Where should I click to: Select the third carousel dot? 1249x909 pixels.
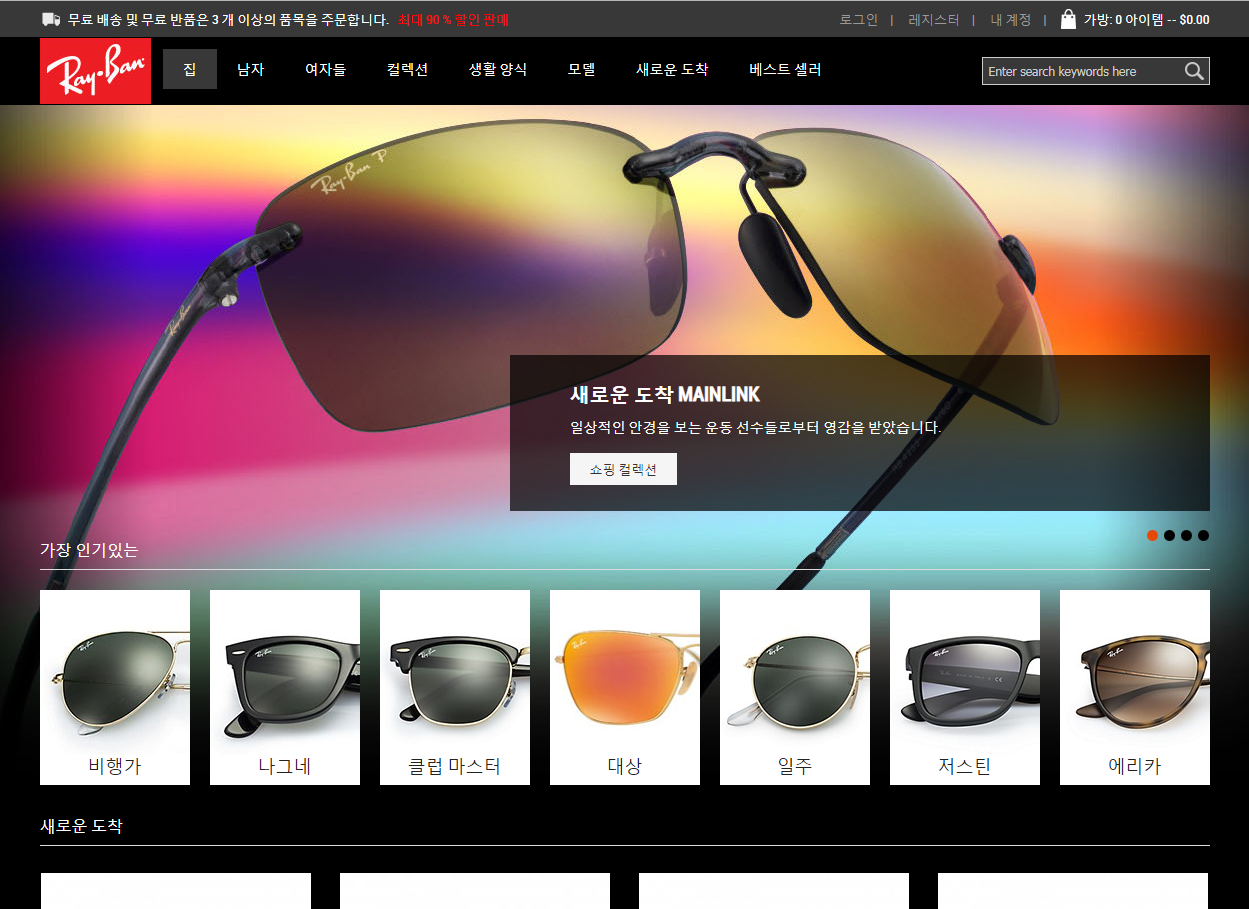coord(1186,535)
